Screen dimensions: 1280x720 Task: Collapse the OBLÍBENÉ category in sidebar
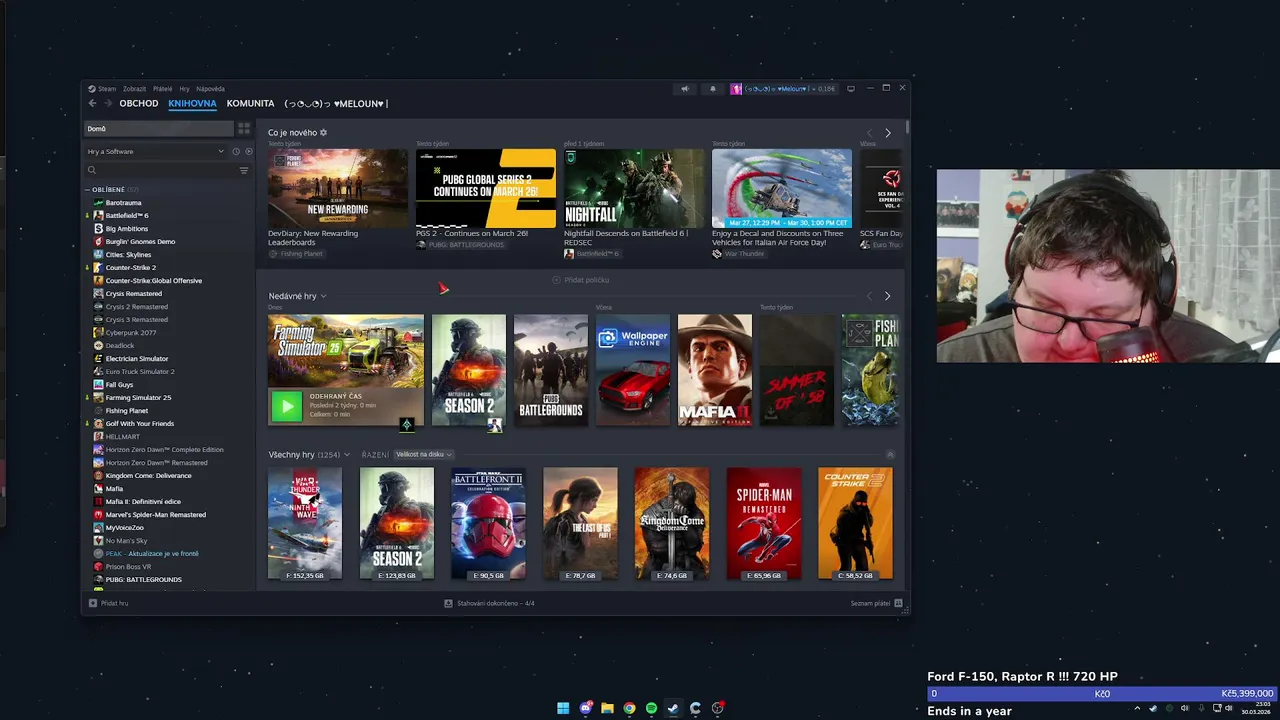(88, 190)
